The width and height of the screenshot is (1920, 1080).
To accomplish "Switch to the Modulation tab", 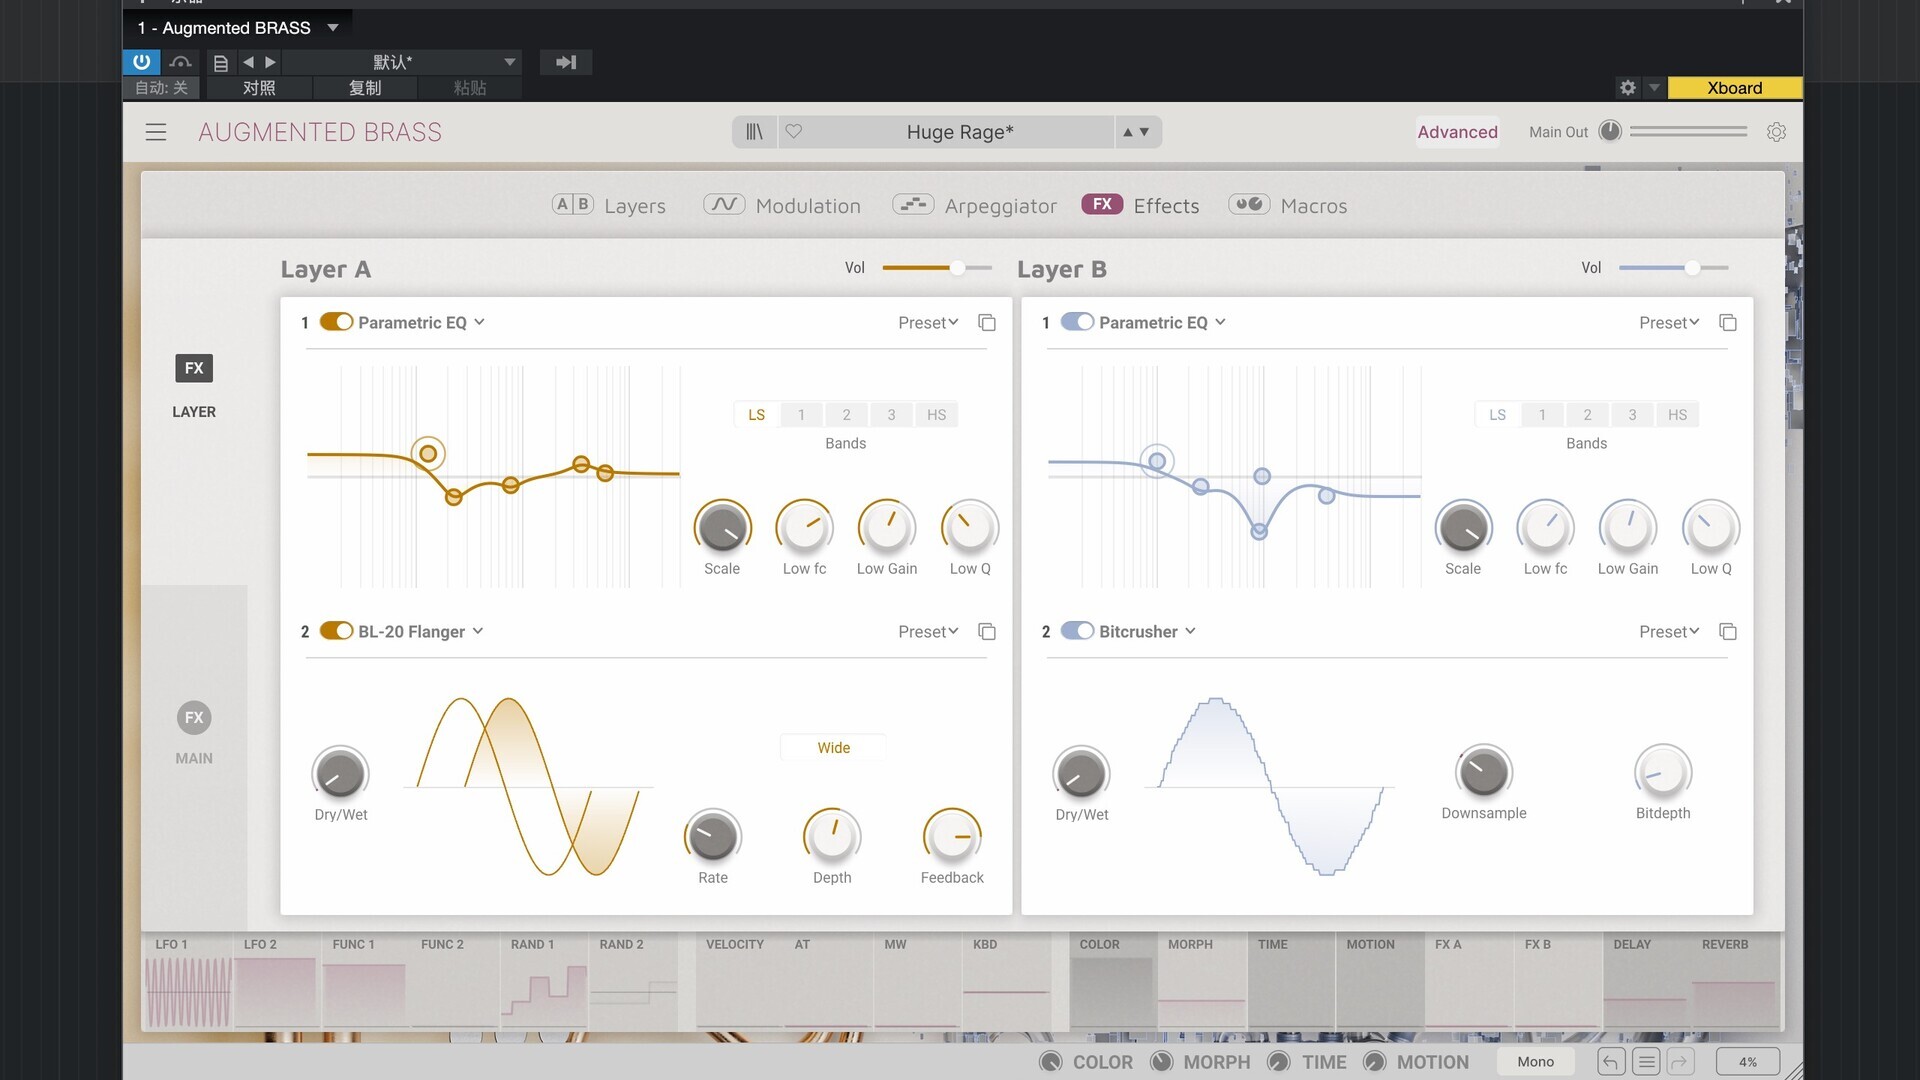I will point(781,205).
